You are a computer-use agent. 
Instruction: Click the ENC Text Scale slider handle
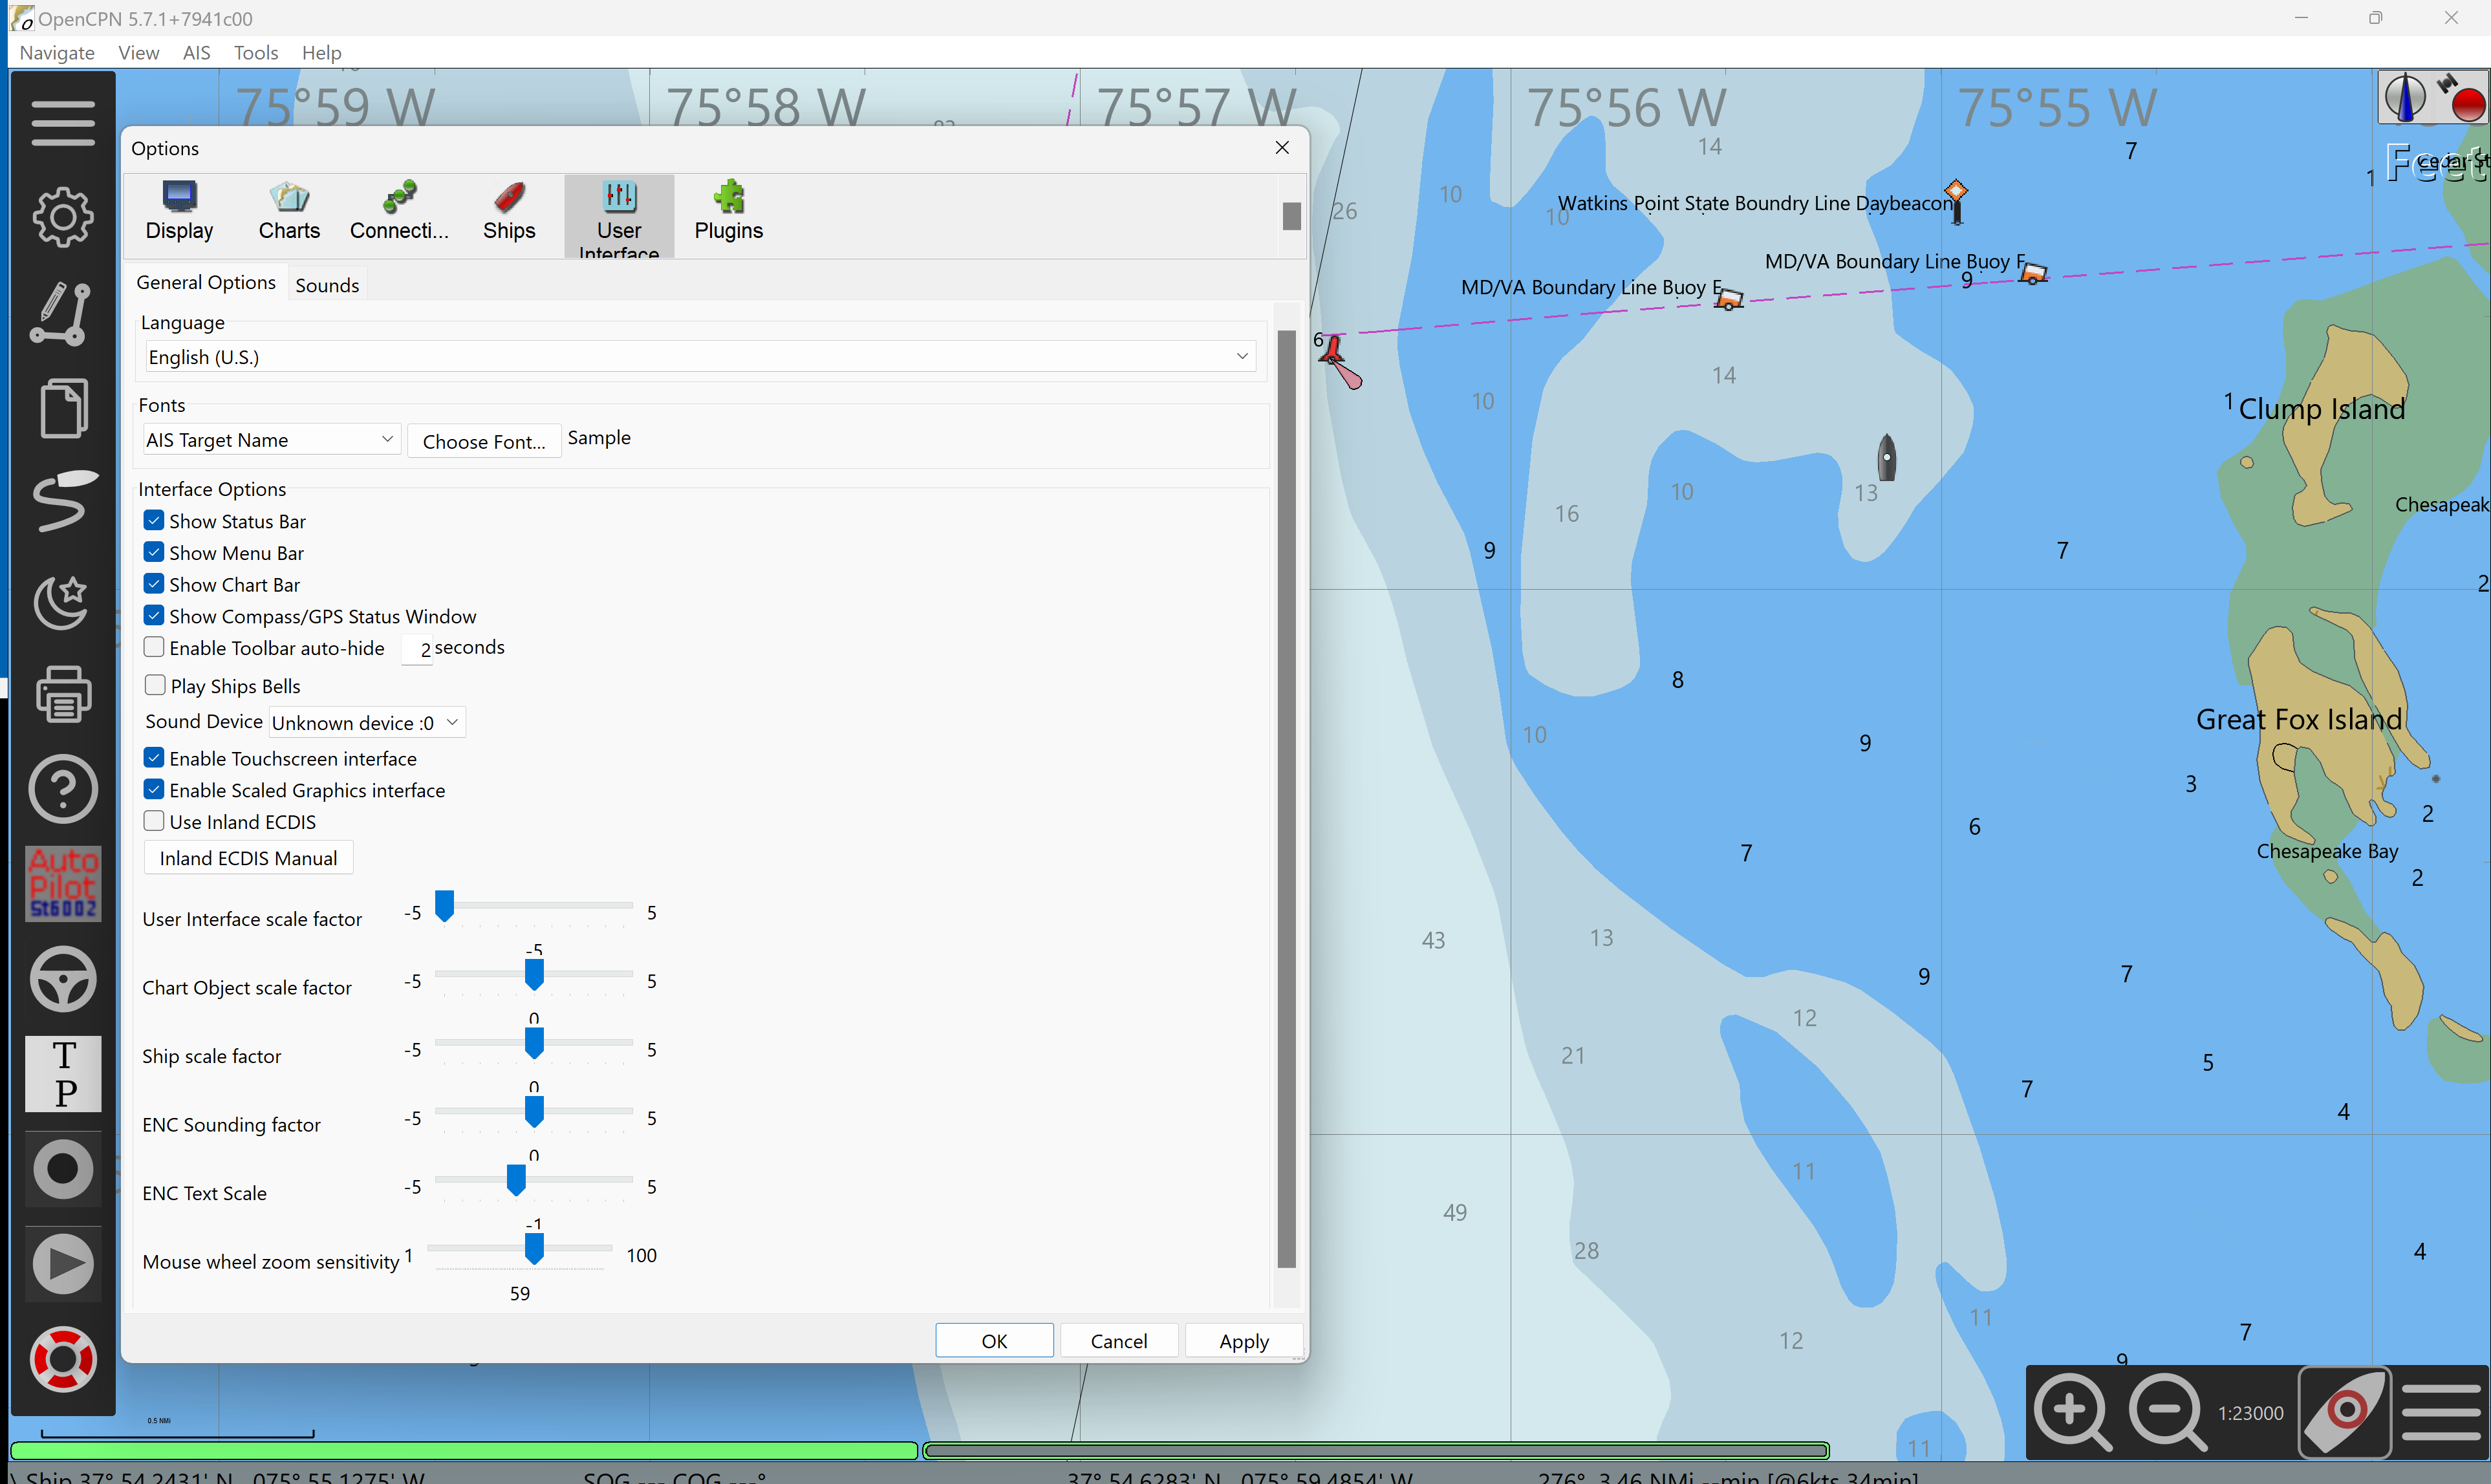click(x=516, y=1180)
